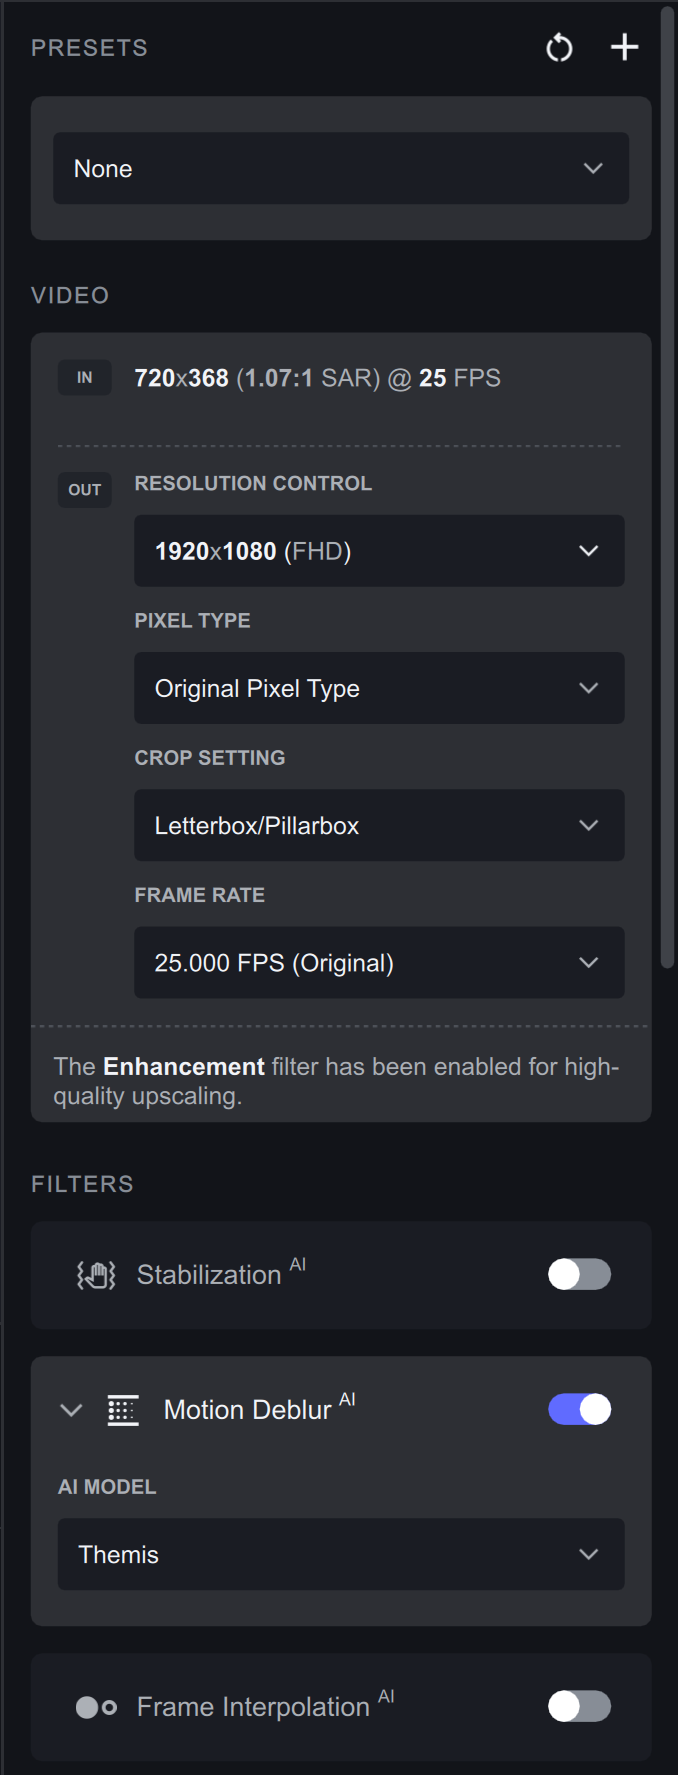Disable the Motion Deblur toggle
The width and height of the screenshot is (678, 1775).
[579, 1409]
